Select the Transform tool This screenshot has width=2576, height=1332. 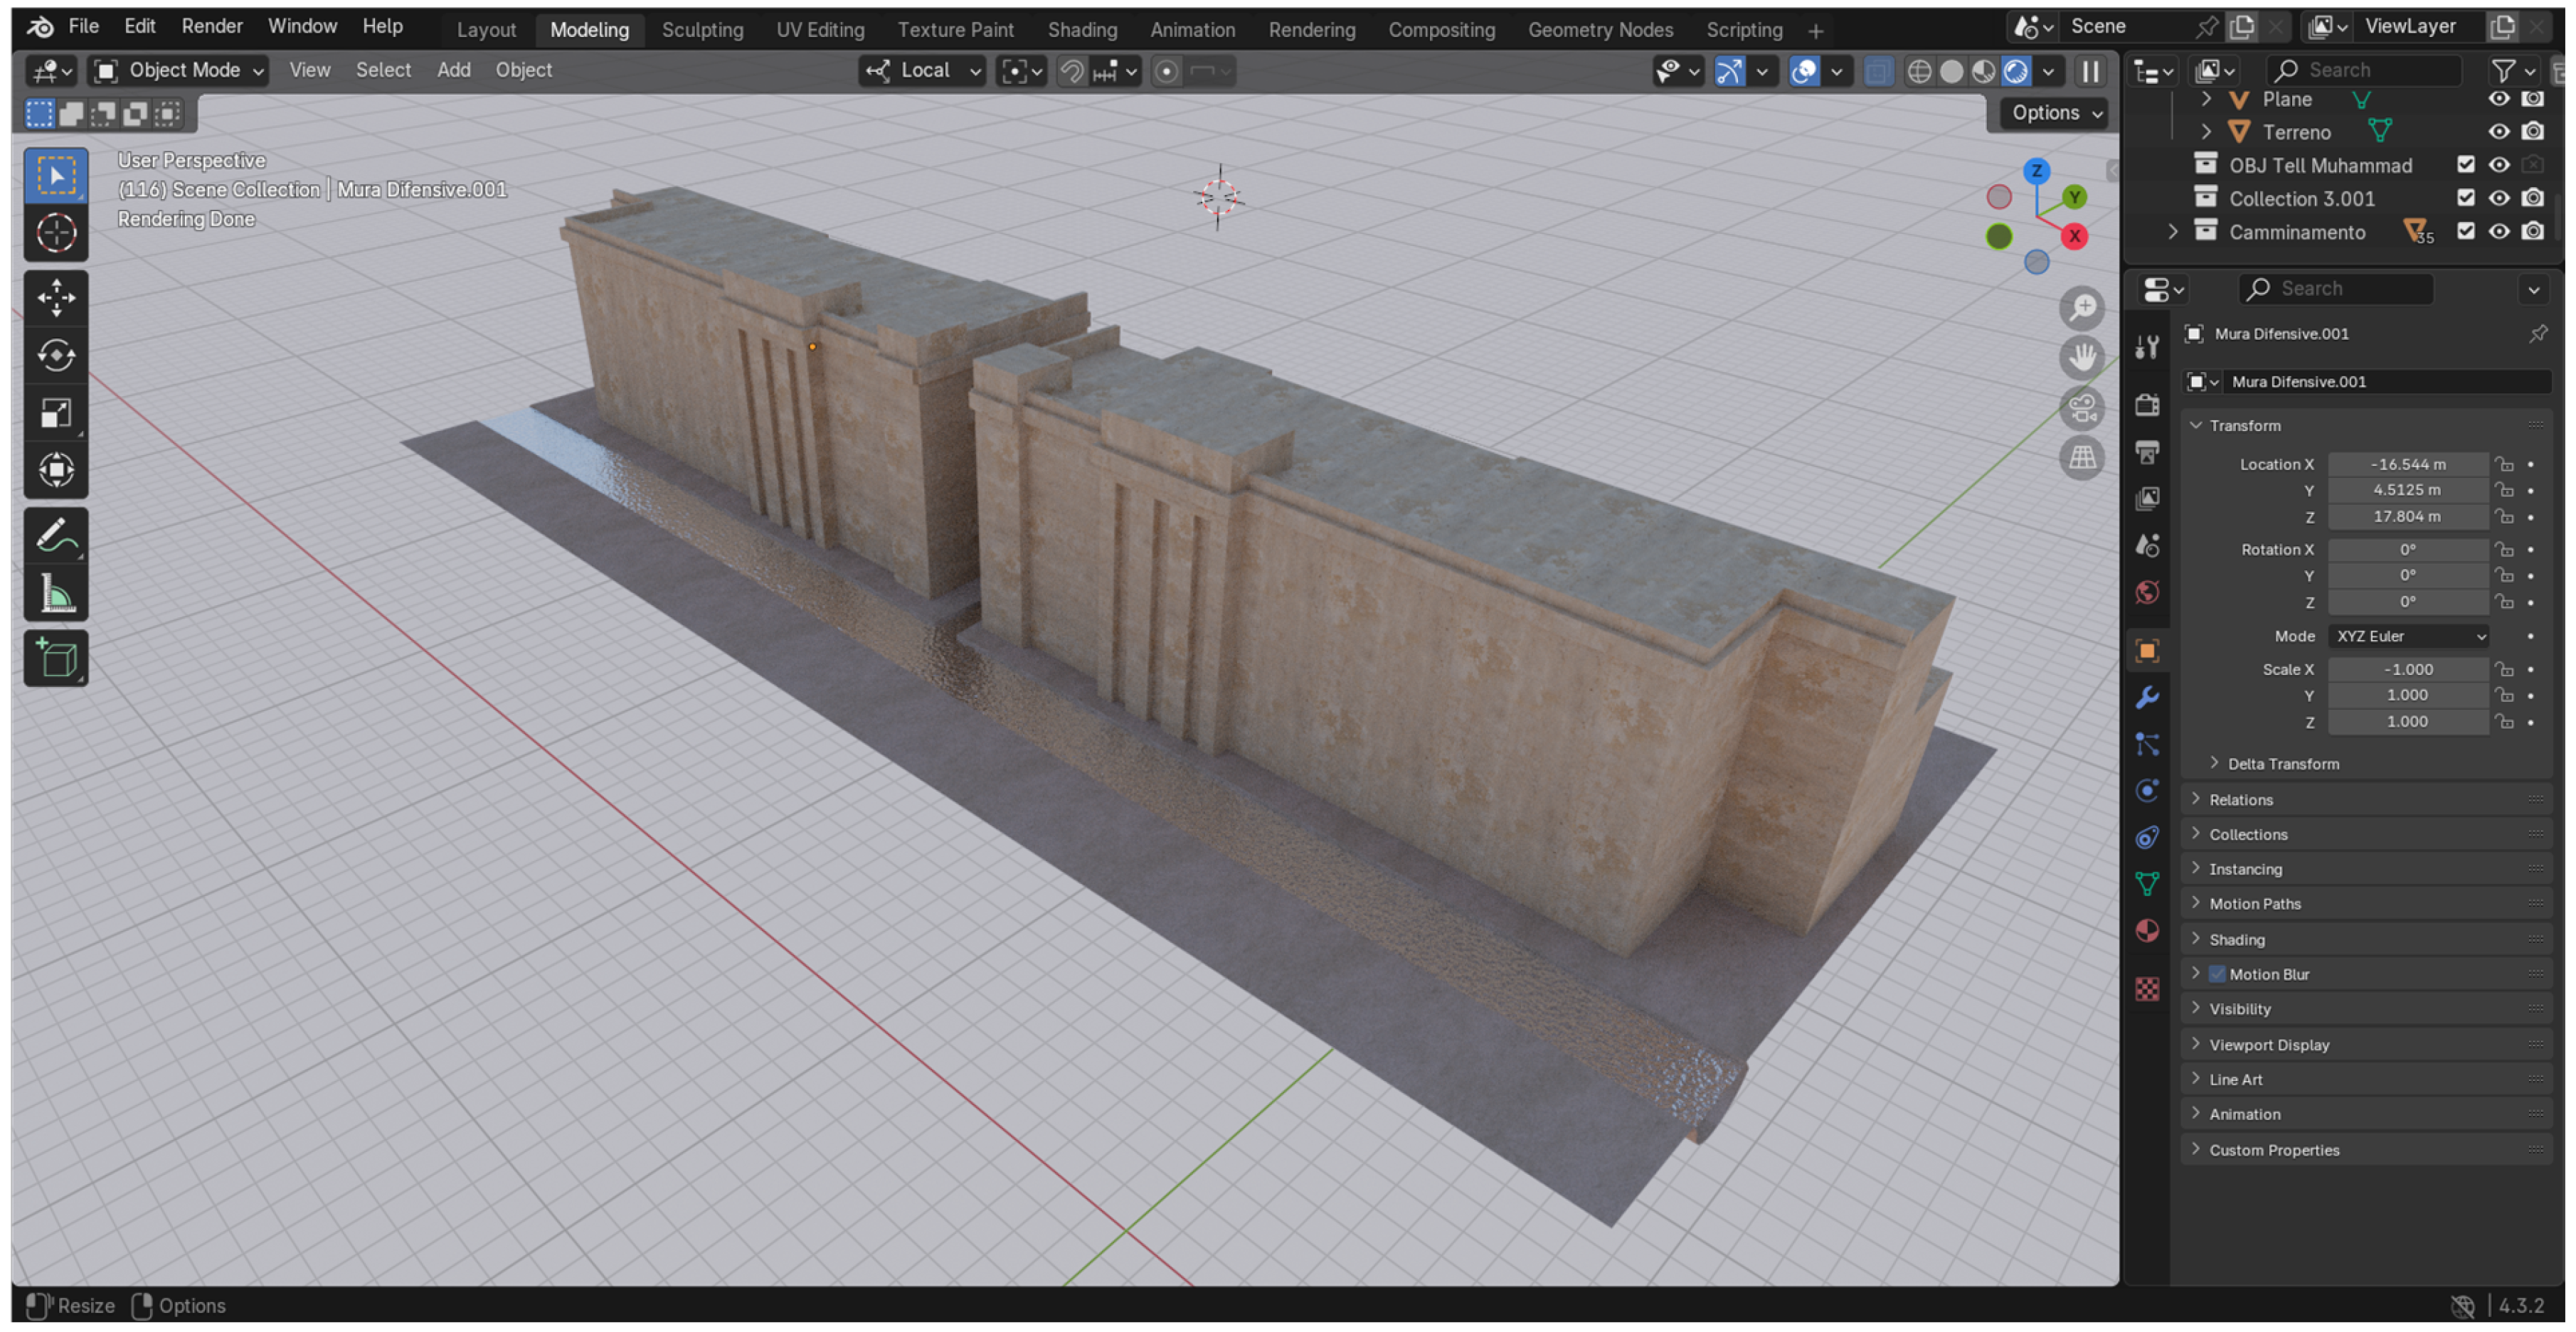pyautogui.click(x=56, y=470)
